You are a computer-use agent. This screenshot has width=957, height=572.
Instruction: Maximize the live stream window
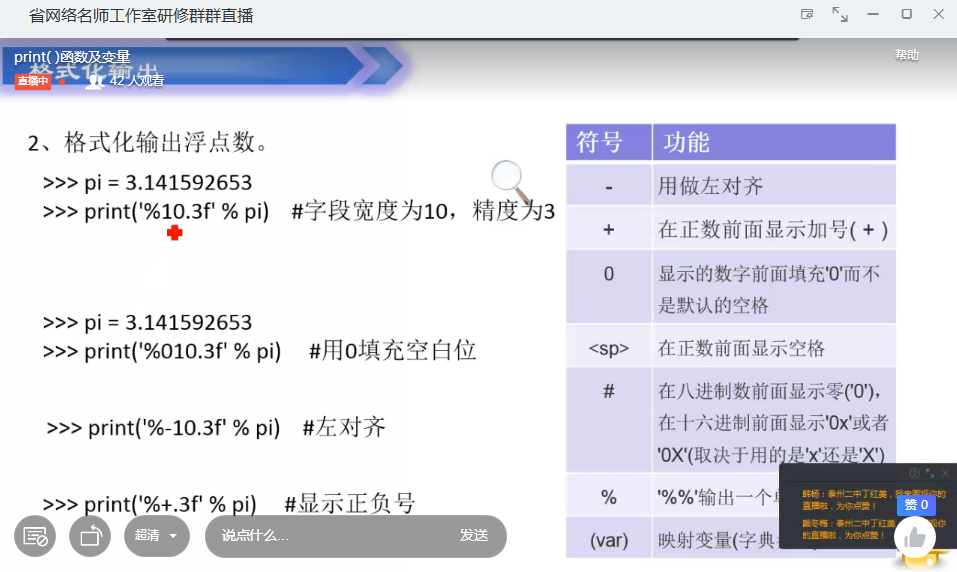coord(906,14)
